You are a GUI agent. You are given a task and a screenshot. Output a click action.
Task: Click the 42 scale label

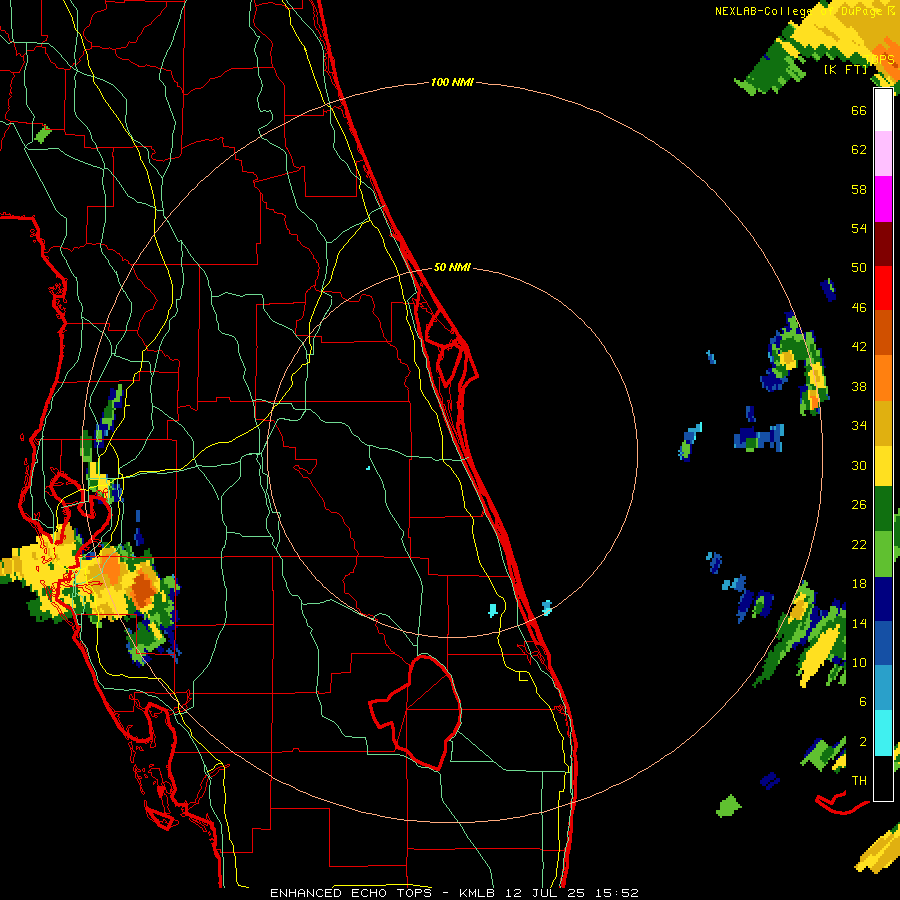pyautogui.click(x=859, y=347)
